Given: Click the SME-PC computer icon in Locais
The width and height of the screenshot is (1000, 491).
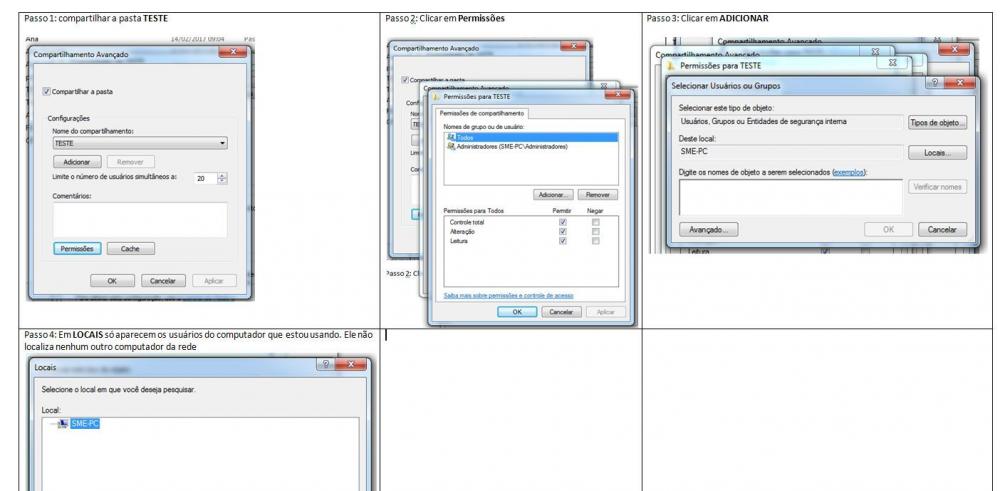Looking at the screenshot, I should (x=63, y=424).
